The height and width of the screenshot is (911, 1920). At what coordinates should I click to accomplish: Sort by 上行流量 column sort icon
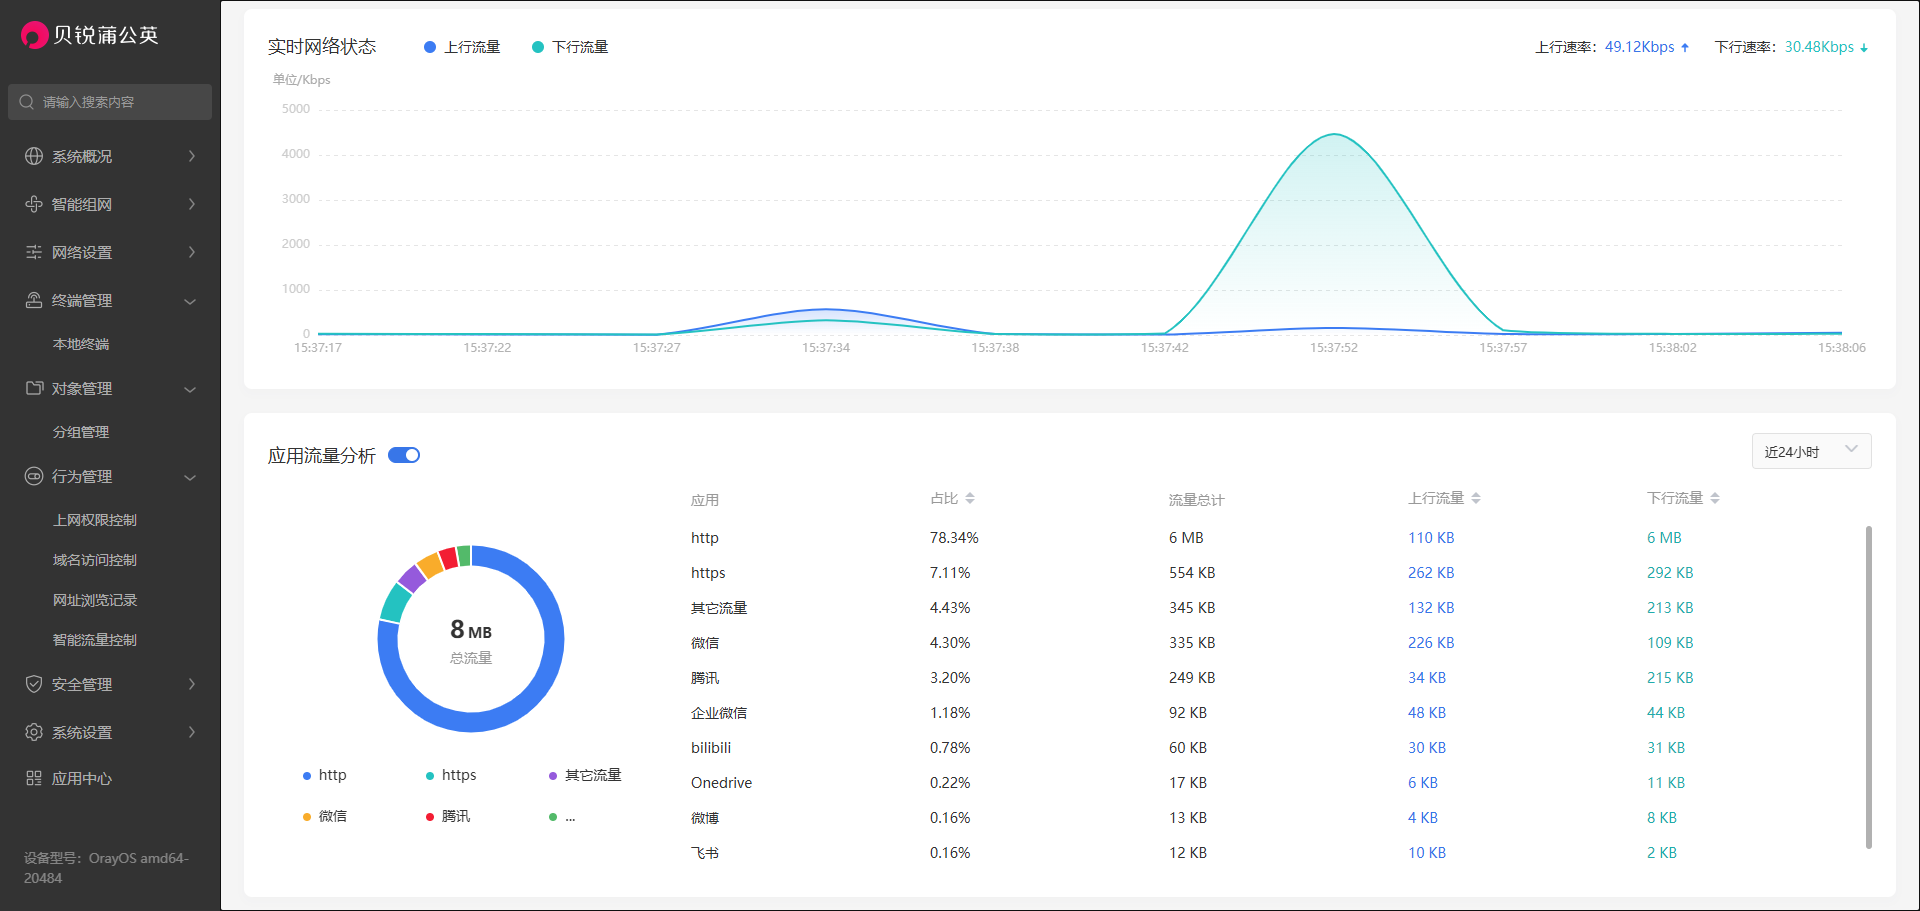(x=1476, y=498)
